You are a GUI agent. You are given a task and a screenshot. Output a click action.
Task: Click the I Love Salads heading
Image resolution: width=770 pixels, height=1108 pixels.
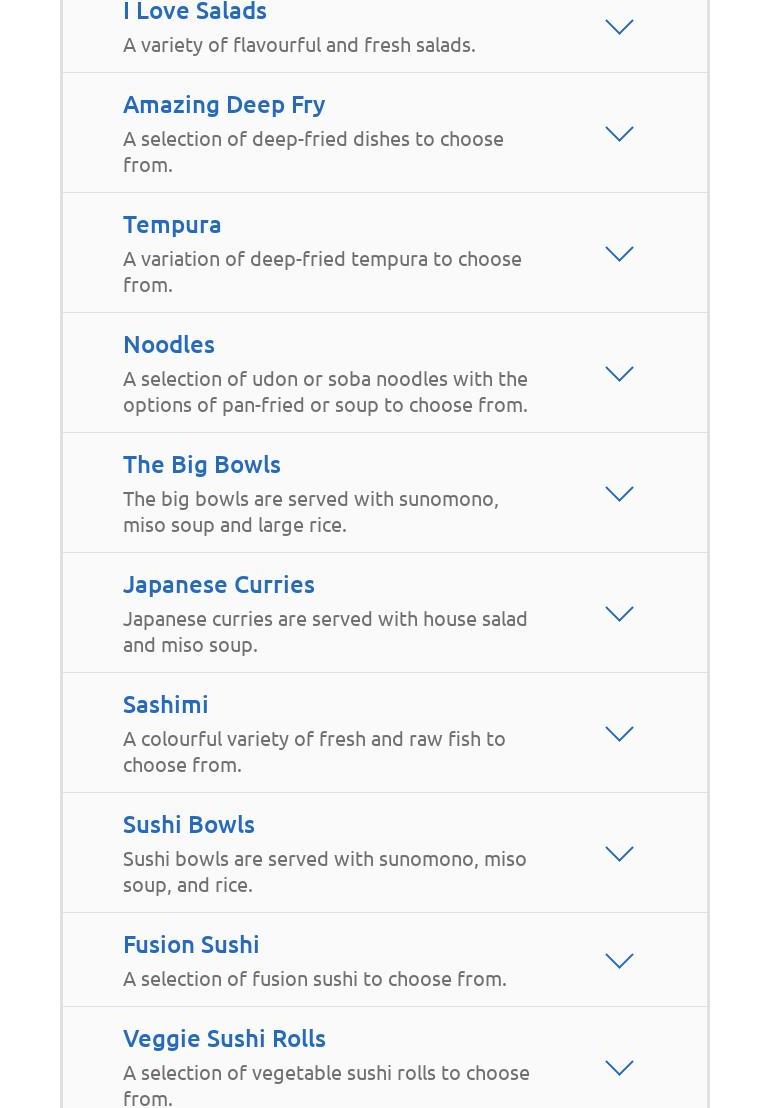pos(195,12)
